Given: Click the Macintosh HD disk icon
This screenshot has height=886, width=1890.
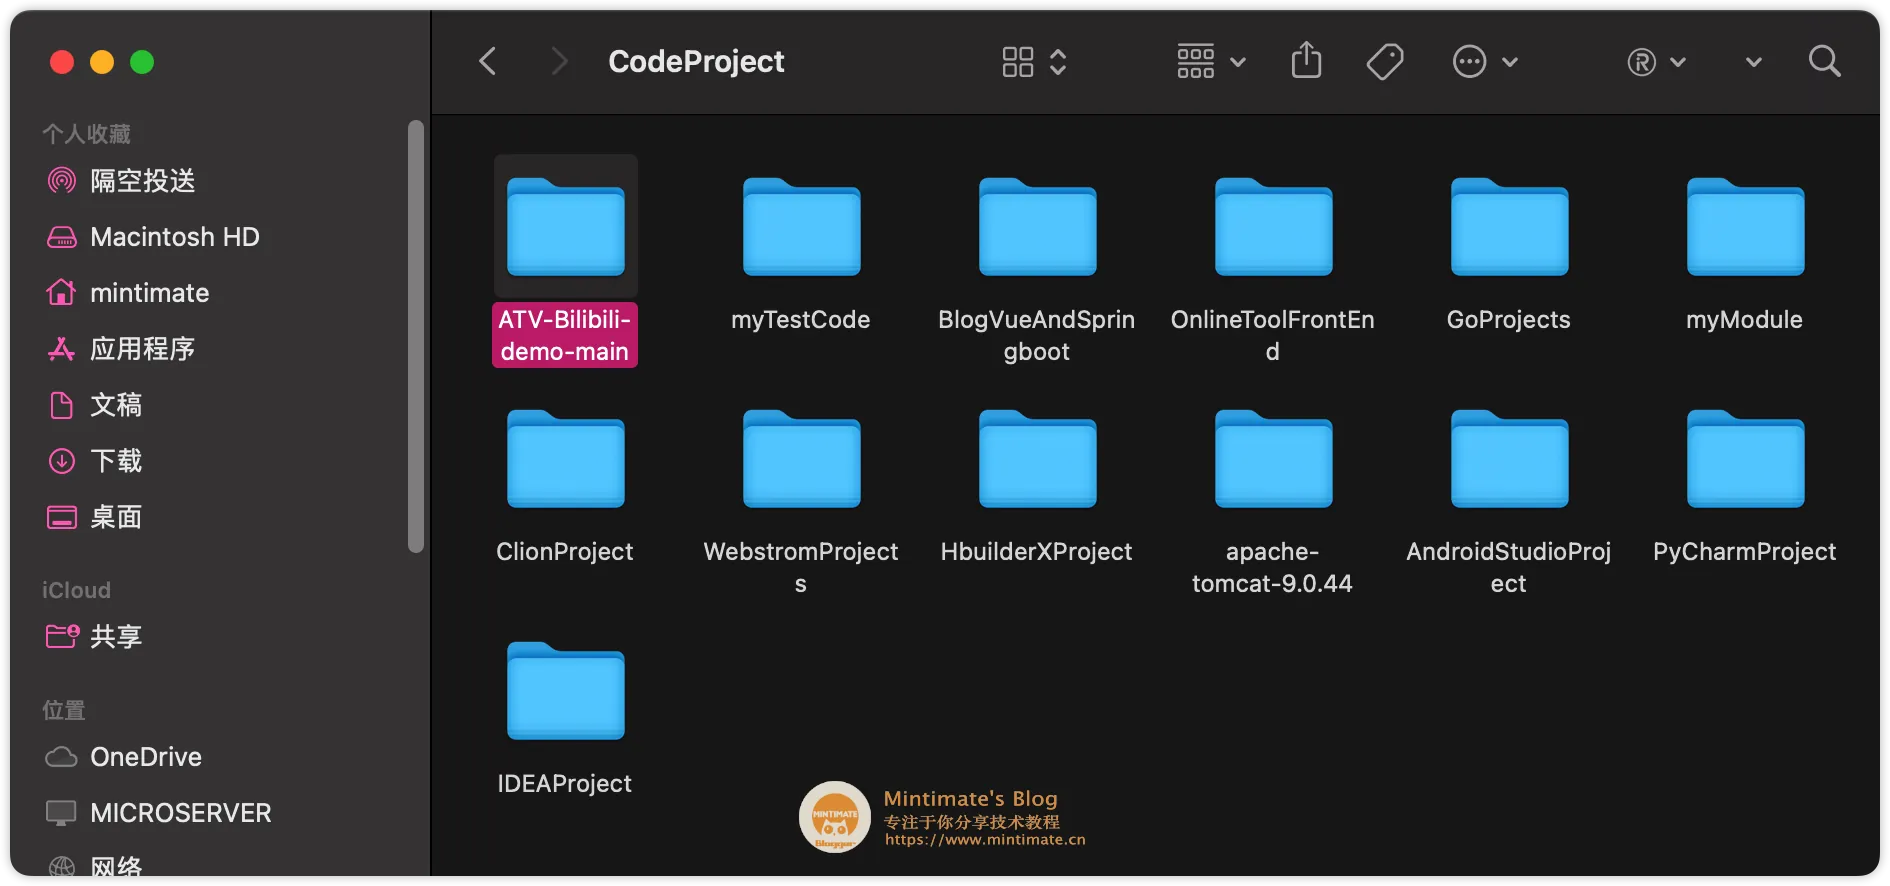Looking at the screenshot, I should coord(62,237).
